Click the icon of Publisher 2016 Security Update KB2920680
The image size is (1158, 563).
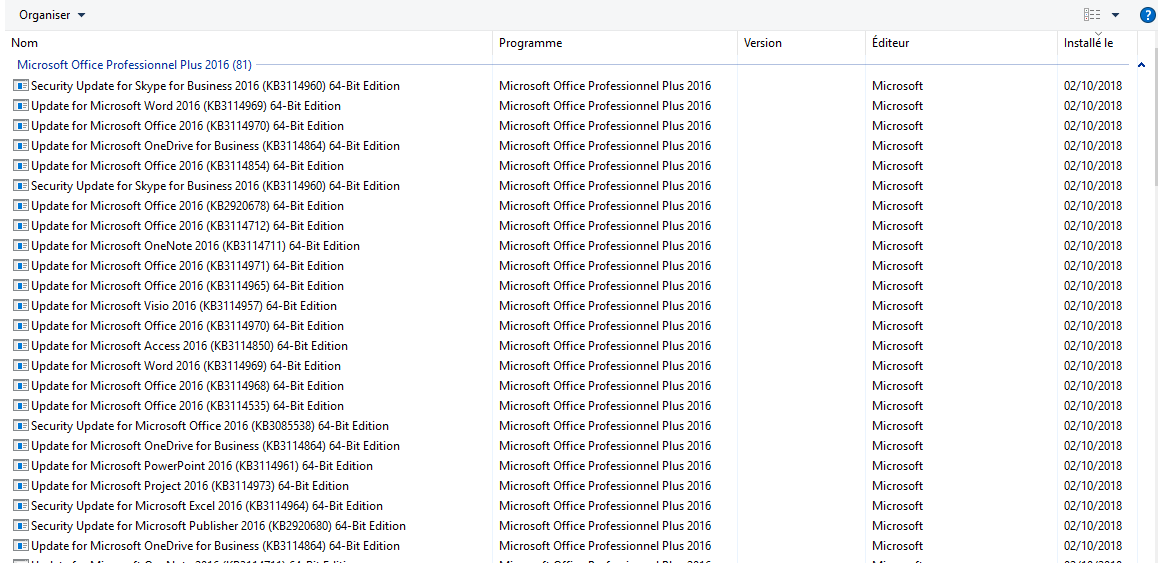[21, 525]
